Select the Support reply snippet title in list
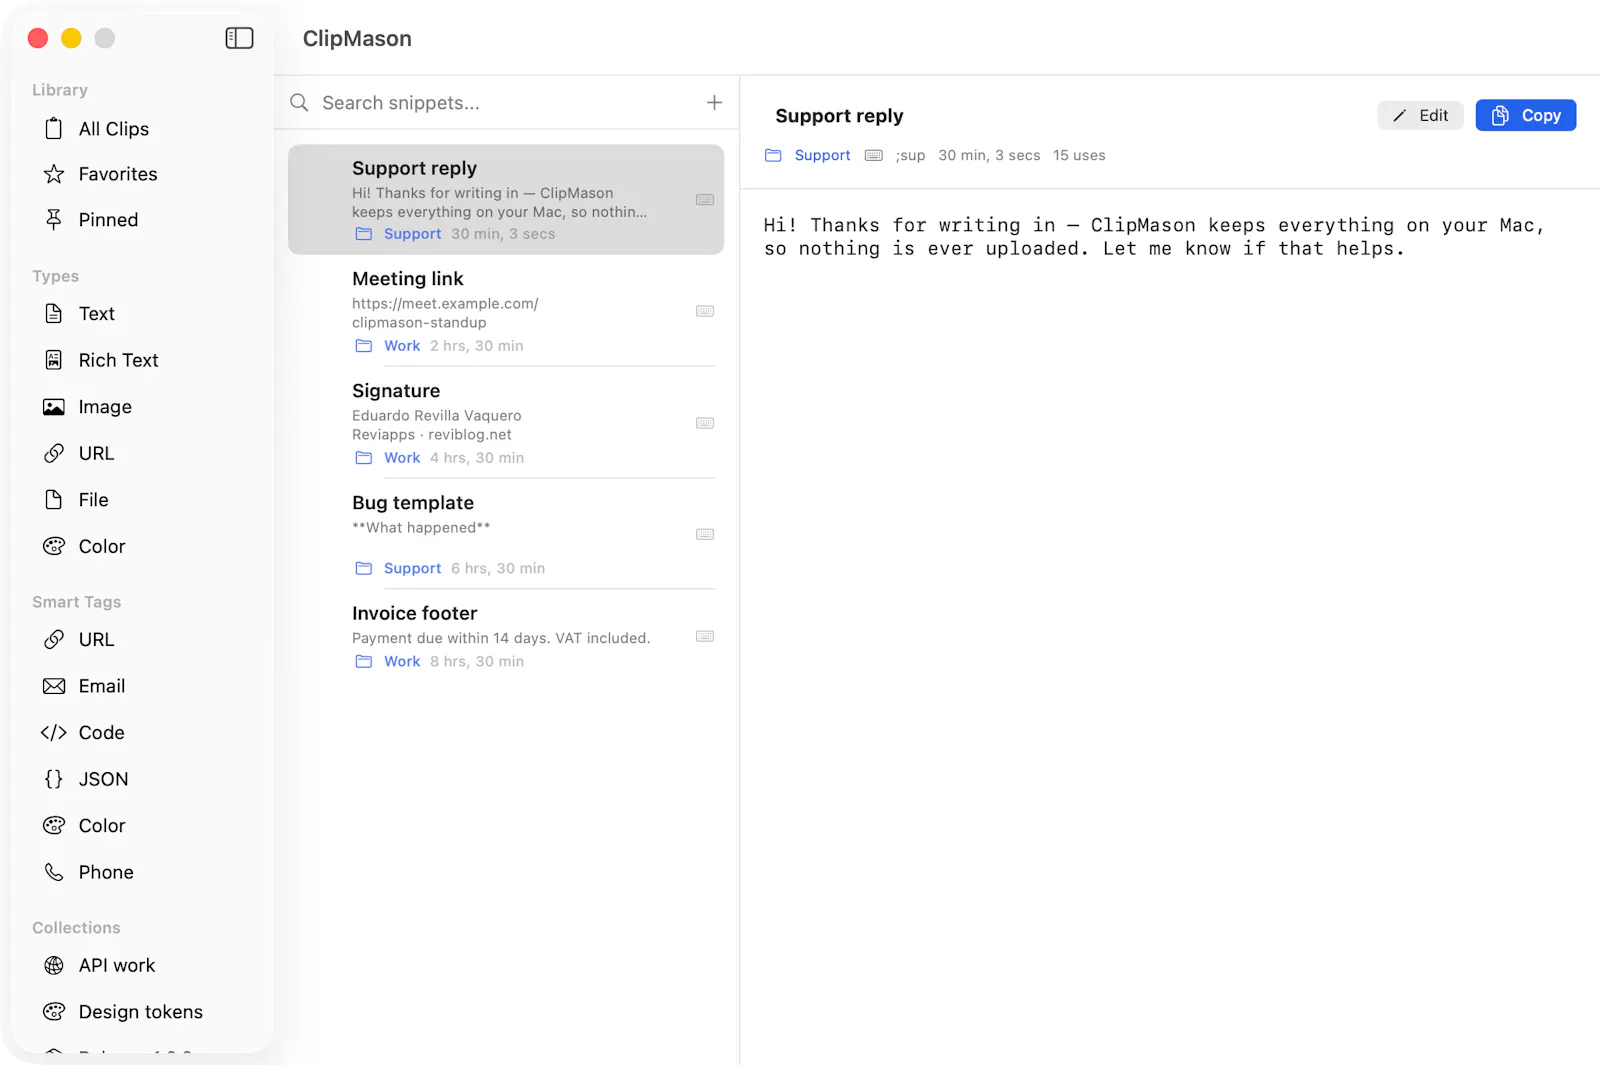This screenshot has width=1600, height=1065. pyautogui.click(x=414, y=168)
